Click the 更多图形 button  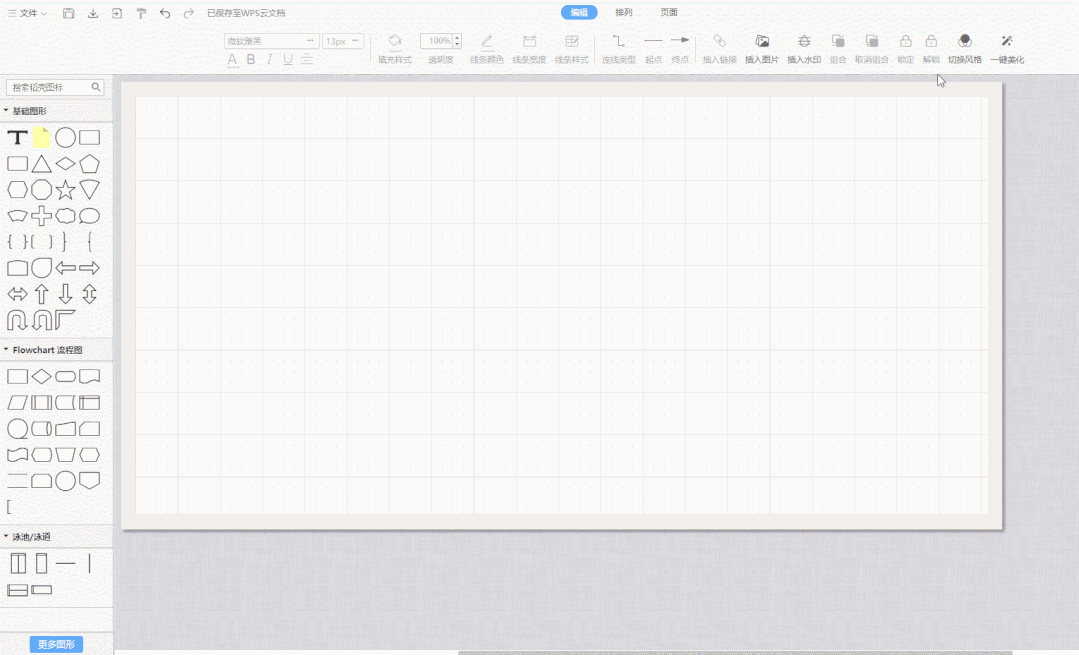(x=56, y=644)
